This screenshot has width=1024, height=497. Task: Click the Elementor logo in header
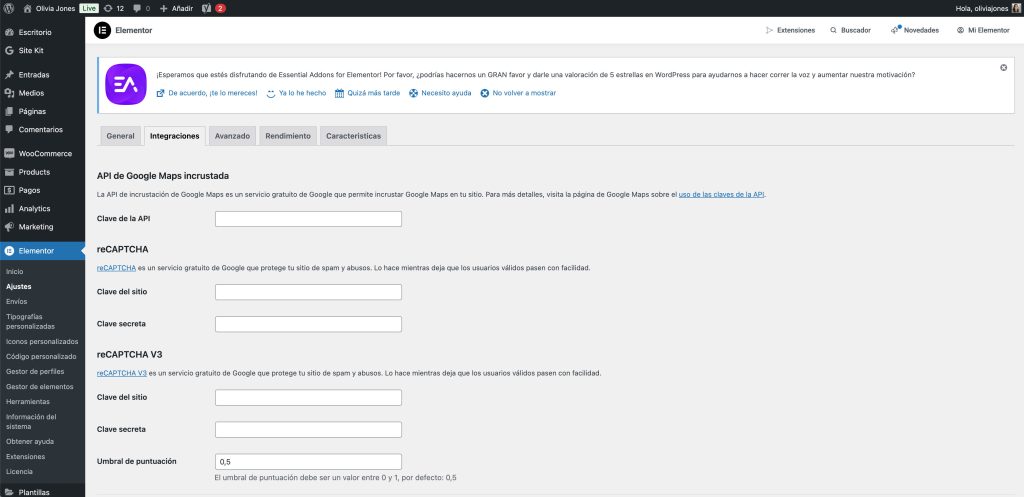pos(103,30)
